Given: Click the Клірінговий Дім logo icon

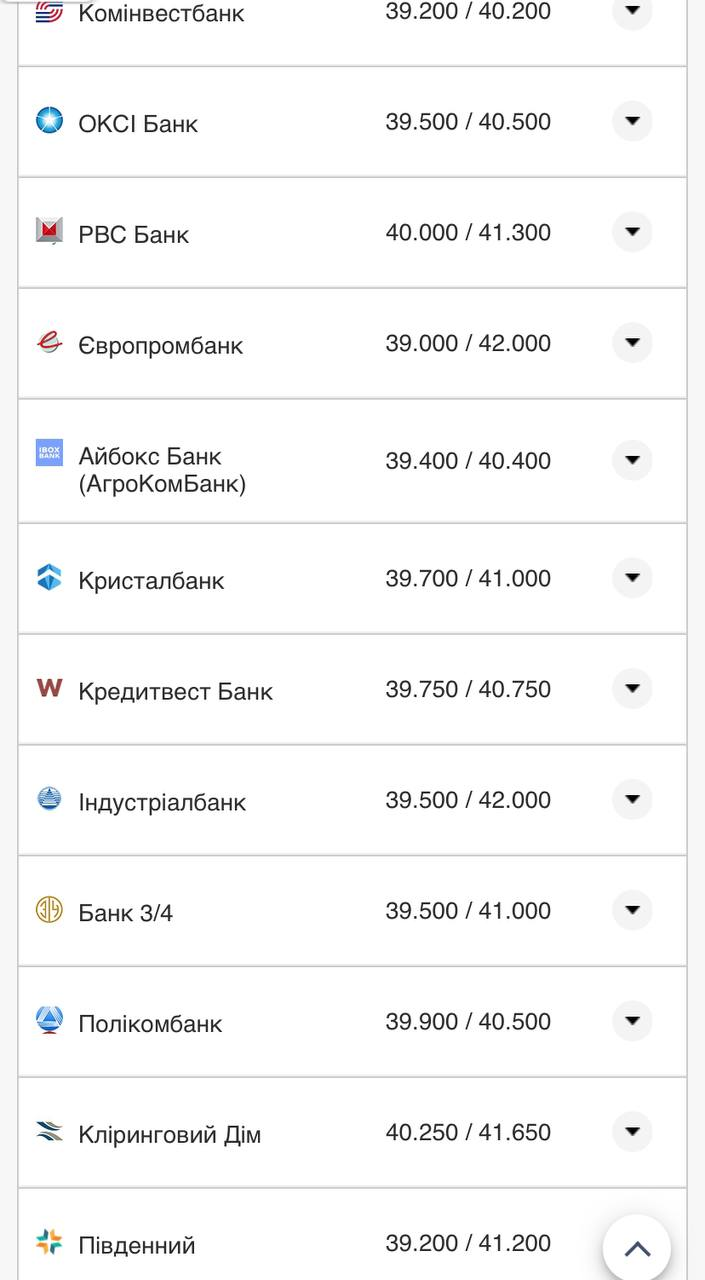Looking at the screenshot, I should click(49, 1132).
